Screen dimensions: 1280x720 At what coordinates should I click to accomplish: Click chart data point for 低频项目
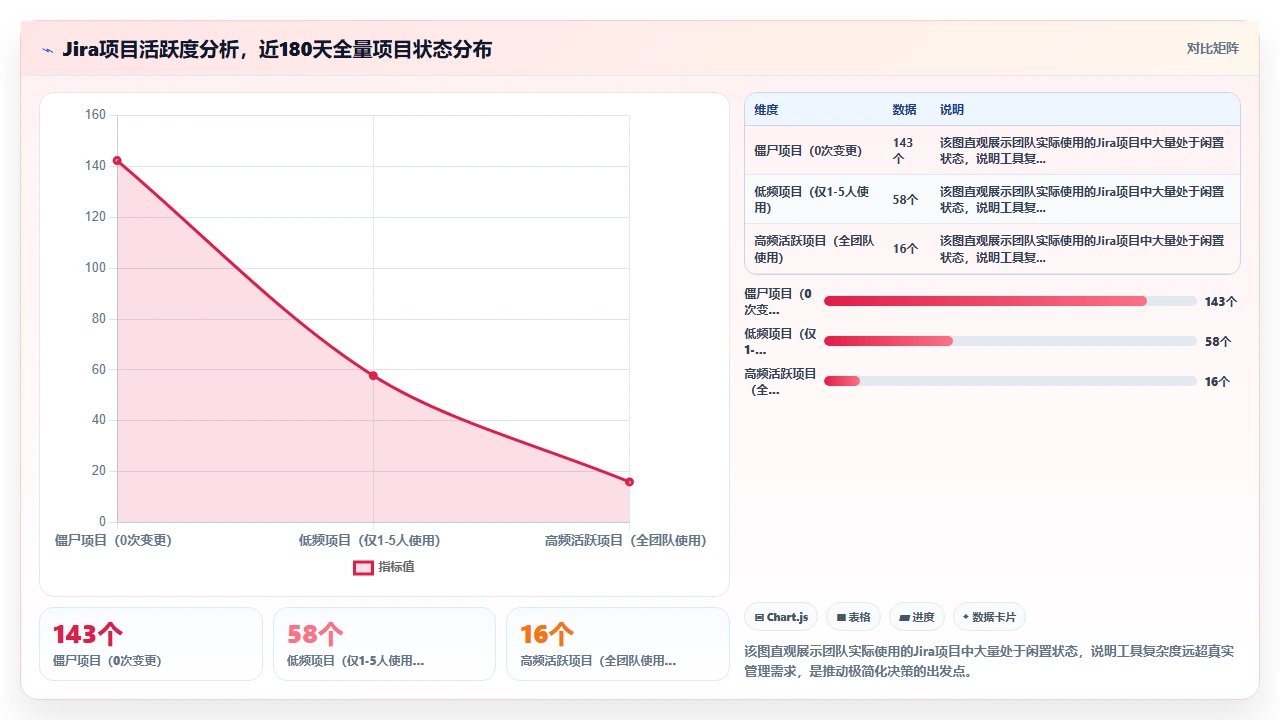[x=373, y=376]
